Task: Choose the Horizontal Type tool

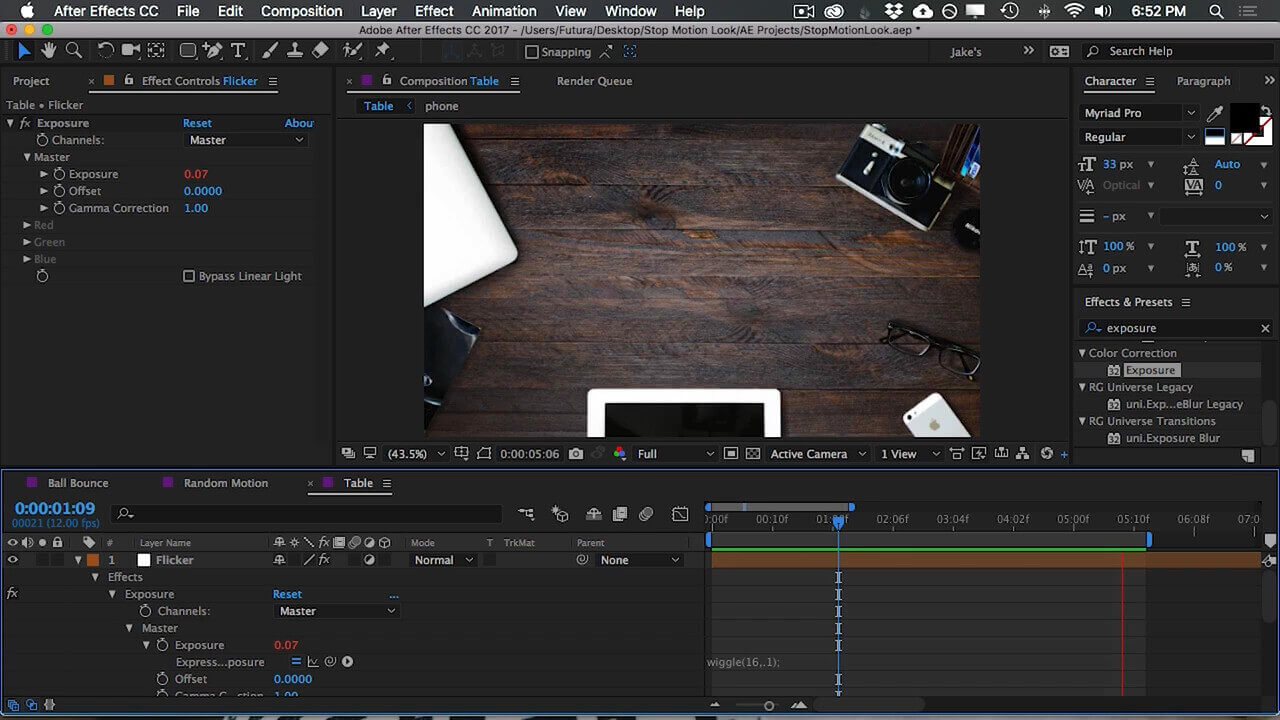Action: coord(238,51)
